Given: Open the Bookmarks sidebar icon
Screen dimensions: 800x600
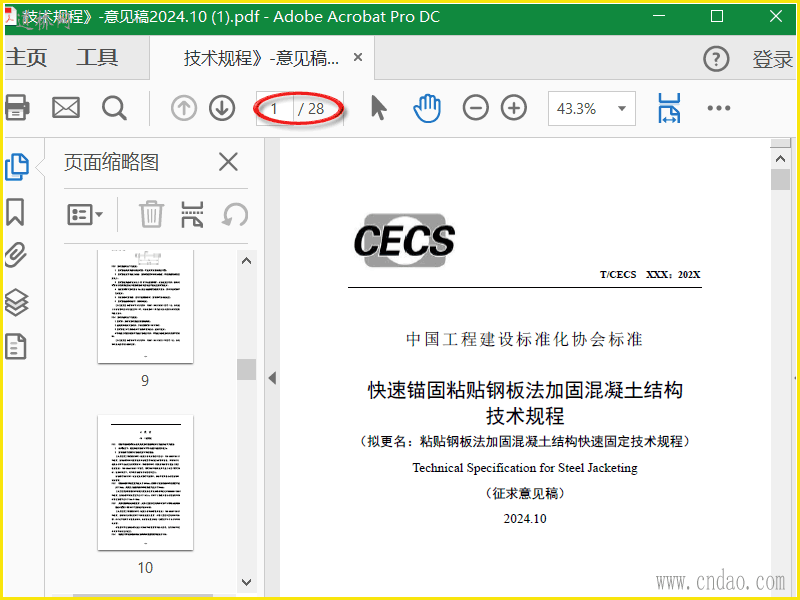Looking at the screenshot, I should 15,212.
